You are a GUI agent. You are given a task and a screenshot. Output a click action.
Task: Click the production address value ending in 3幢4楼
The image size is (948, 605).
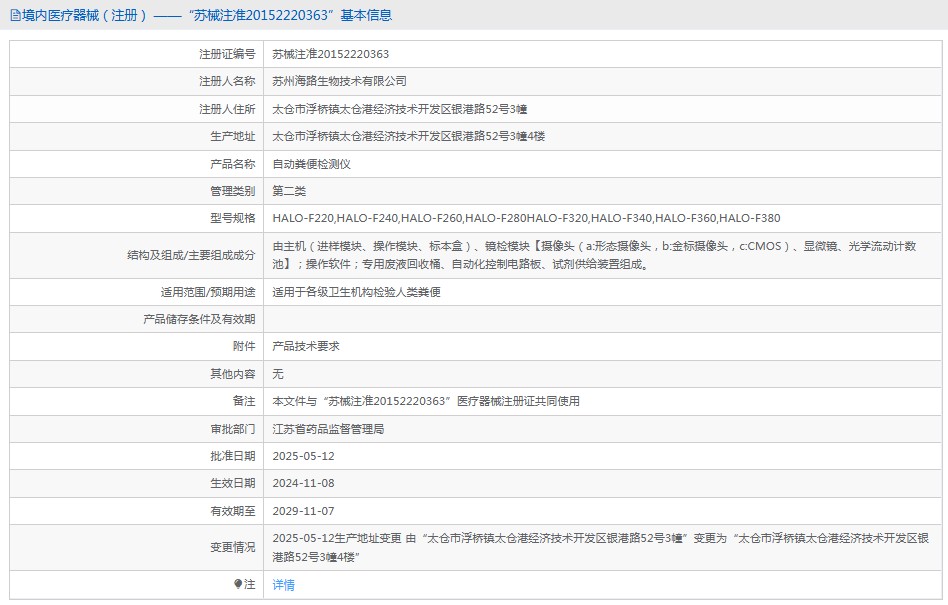click(409, 136)
